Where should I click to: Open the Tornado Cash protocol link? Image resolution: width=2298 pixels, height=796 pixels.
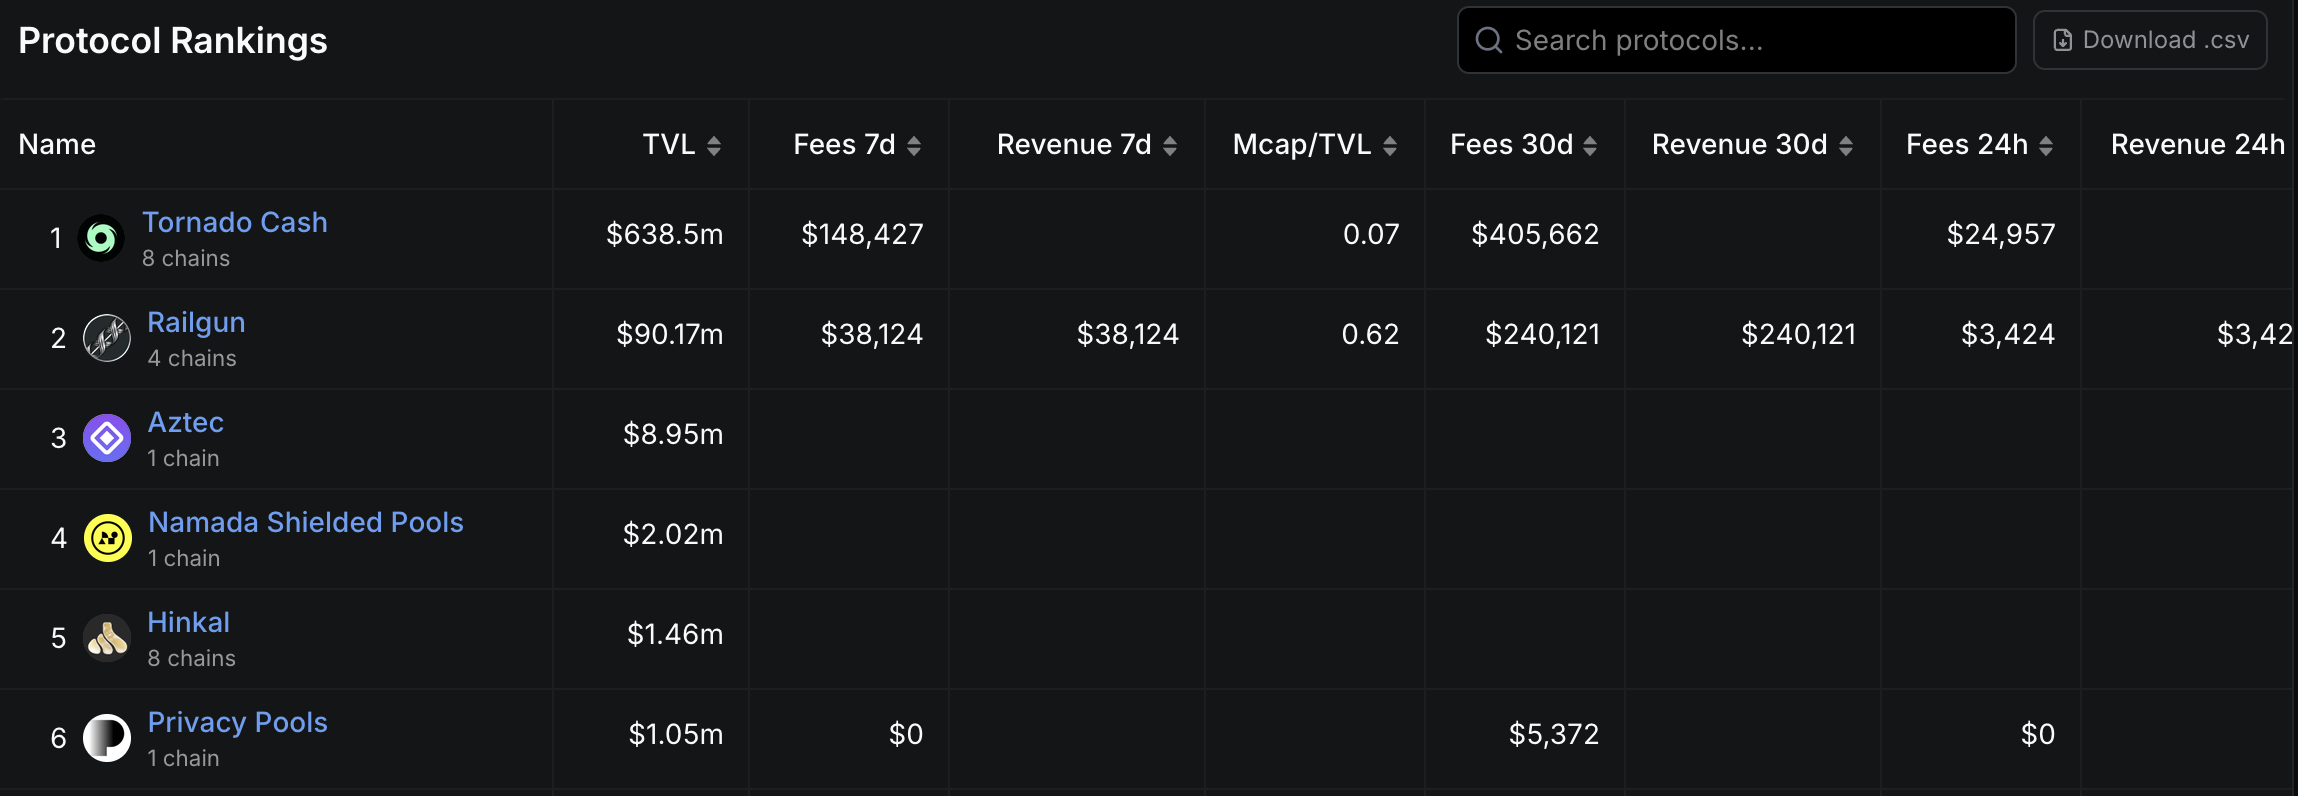coord(235,222)
